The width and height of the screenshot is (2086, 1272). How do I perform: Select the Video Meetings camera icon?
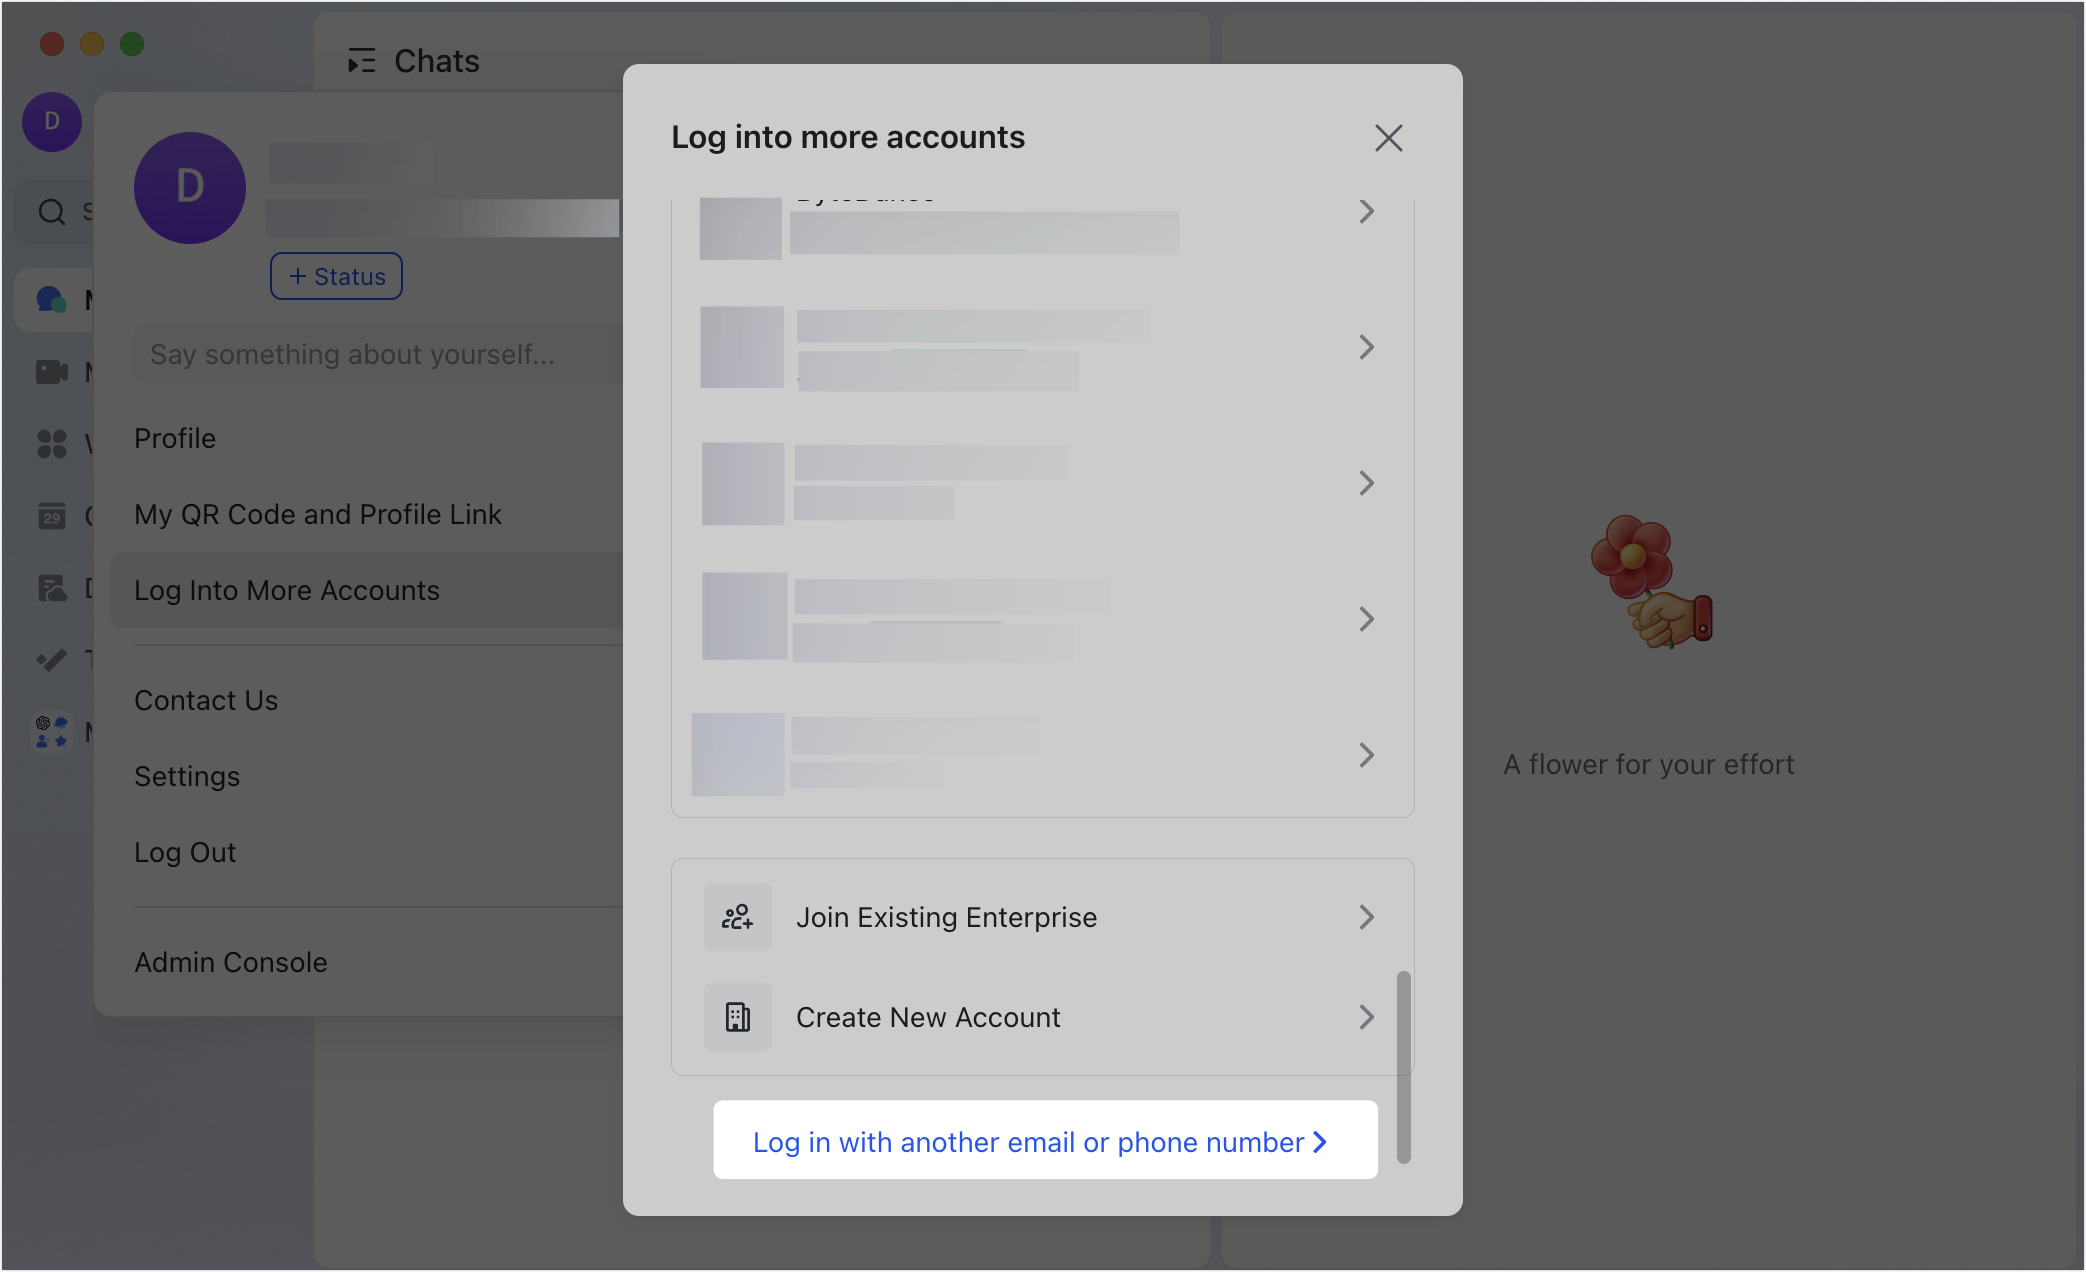tap(51, 371)
